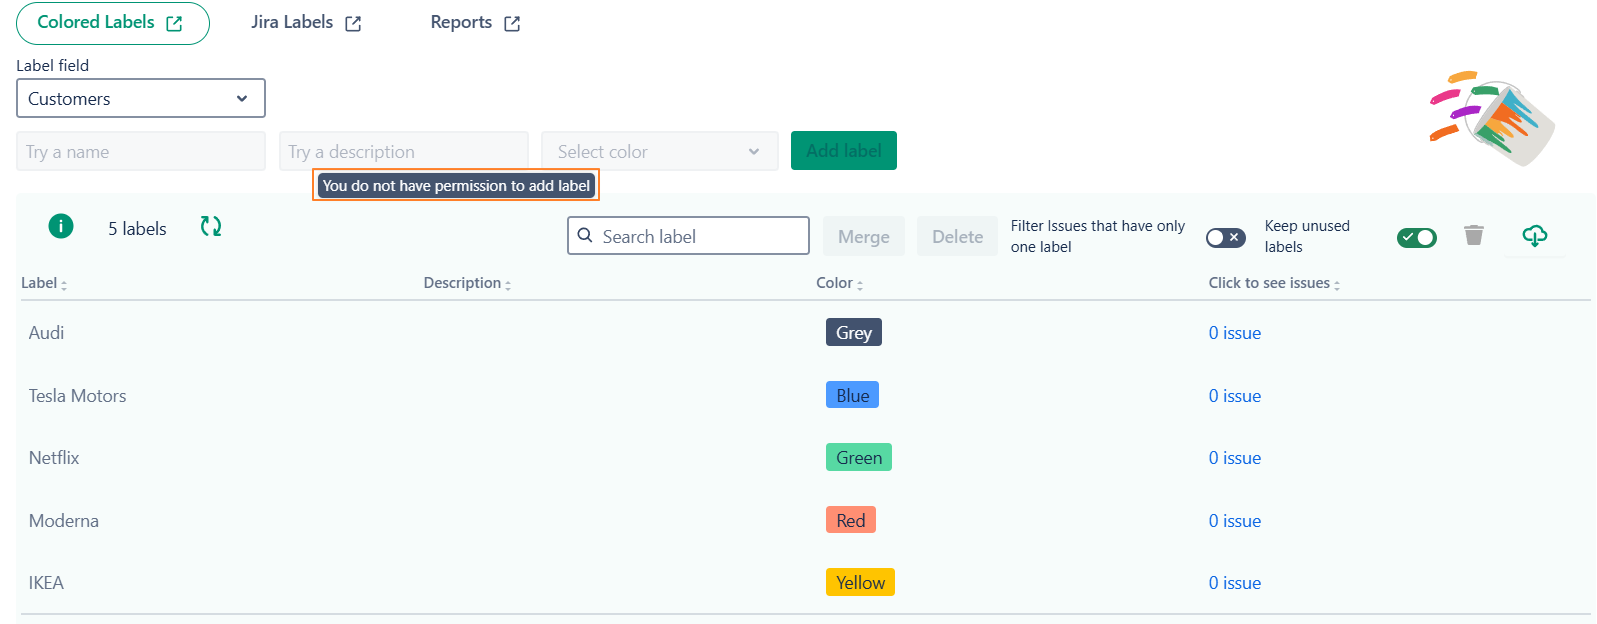Click the green info icon beside 5 labels
Image resolution: width=1597 pixels, height=624 pixels.
(x=61, y=227)
